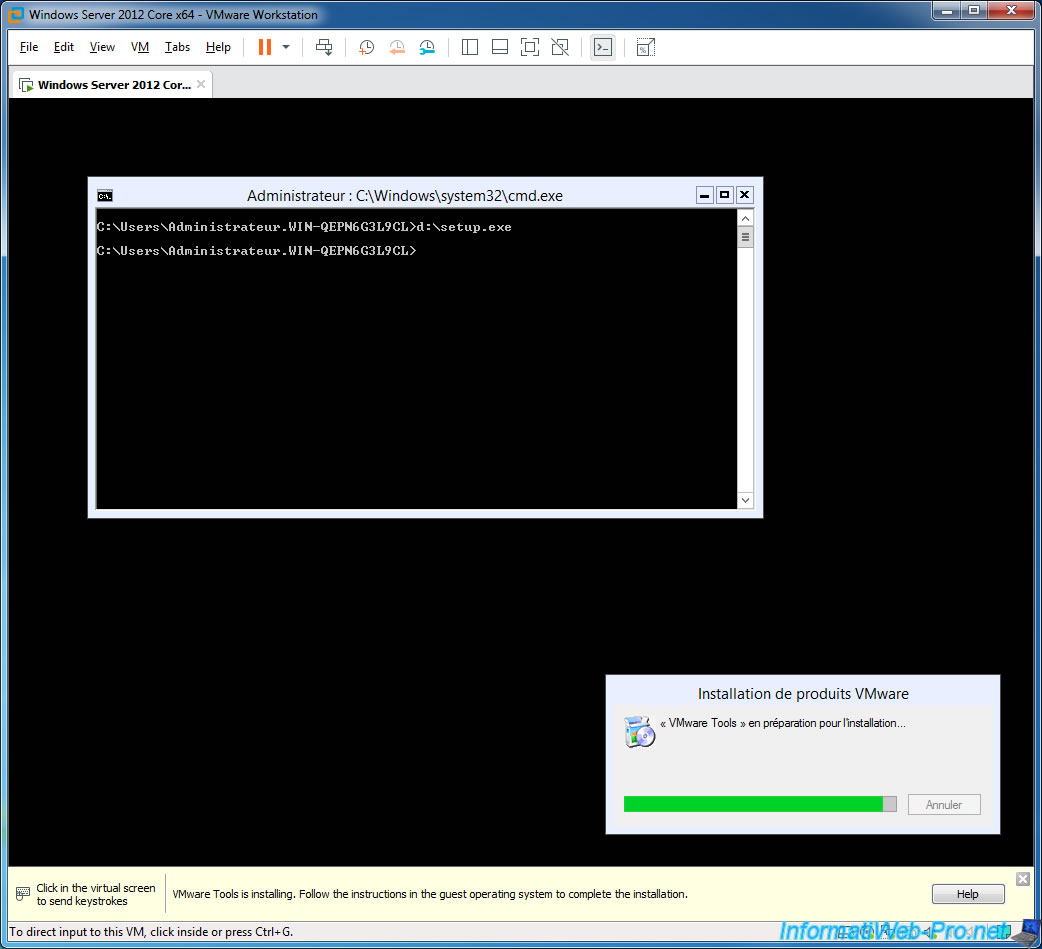Click the cmd.exe window icon

pyautogui.click(x=105, y=195)
